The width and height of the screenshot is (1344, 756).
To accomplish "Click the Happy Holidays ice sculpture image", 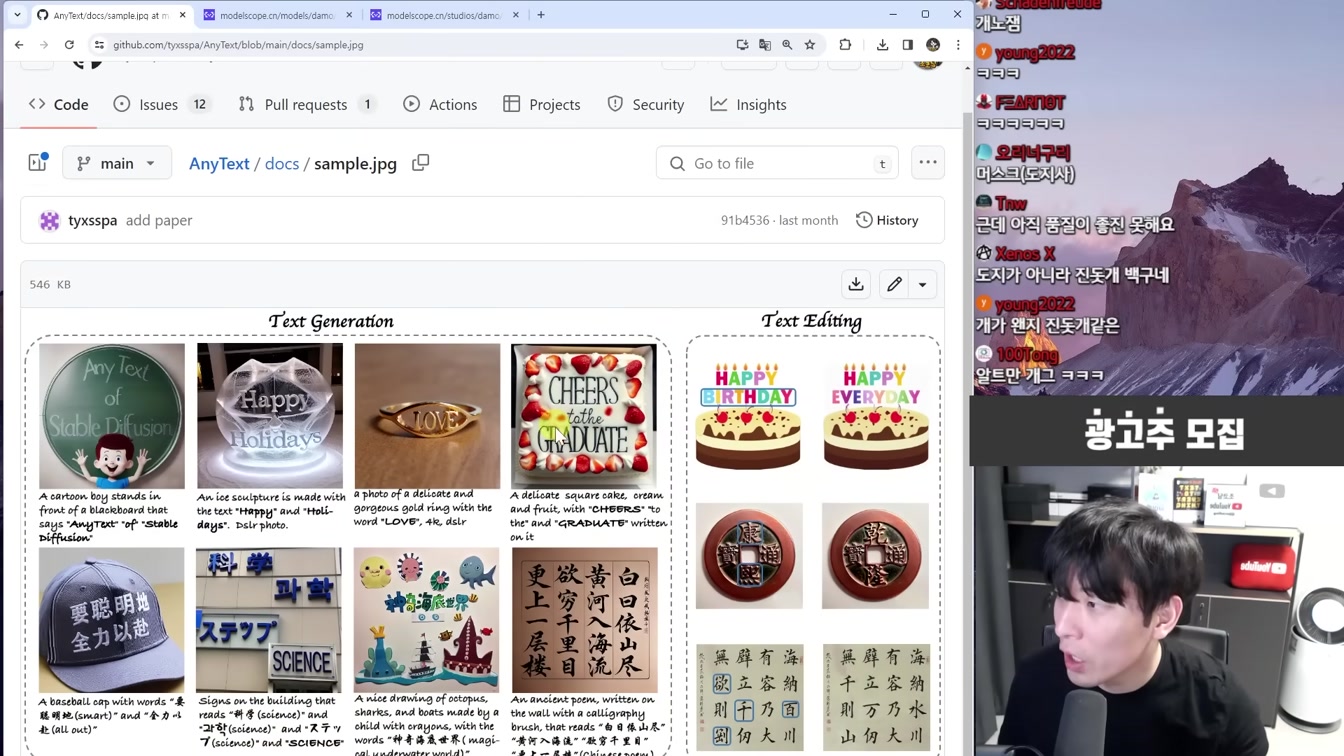I will (x=270, y=416).
